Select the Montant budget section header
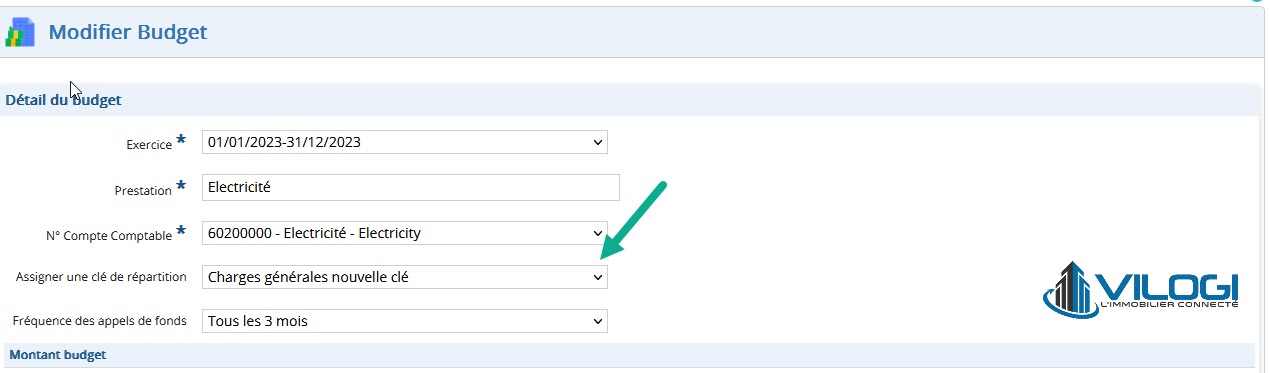The height and width of the screenshot is (373, 1269). coord(58,355)
